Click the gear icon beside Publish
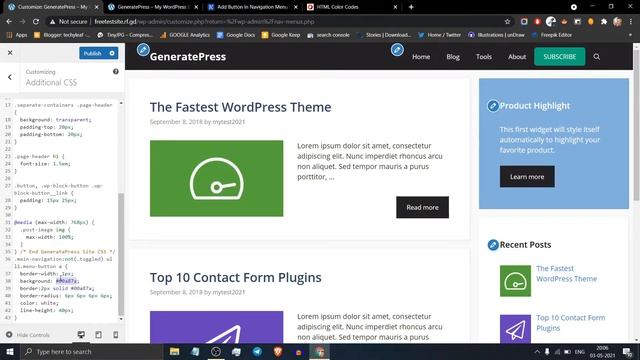This screenshot has width=640, height=360. pyautogui.click(x=112, y=53)
